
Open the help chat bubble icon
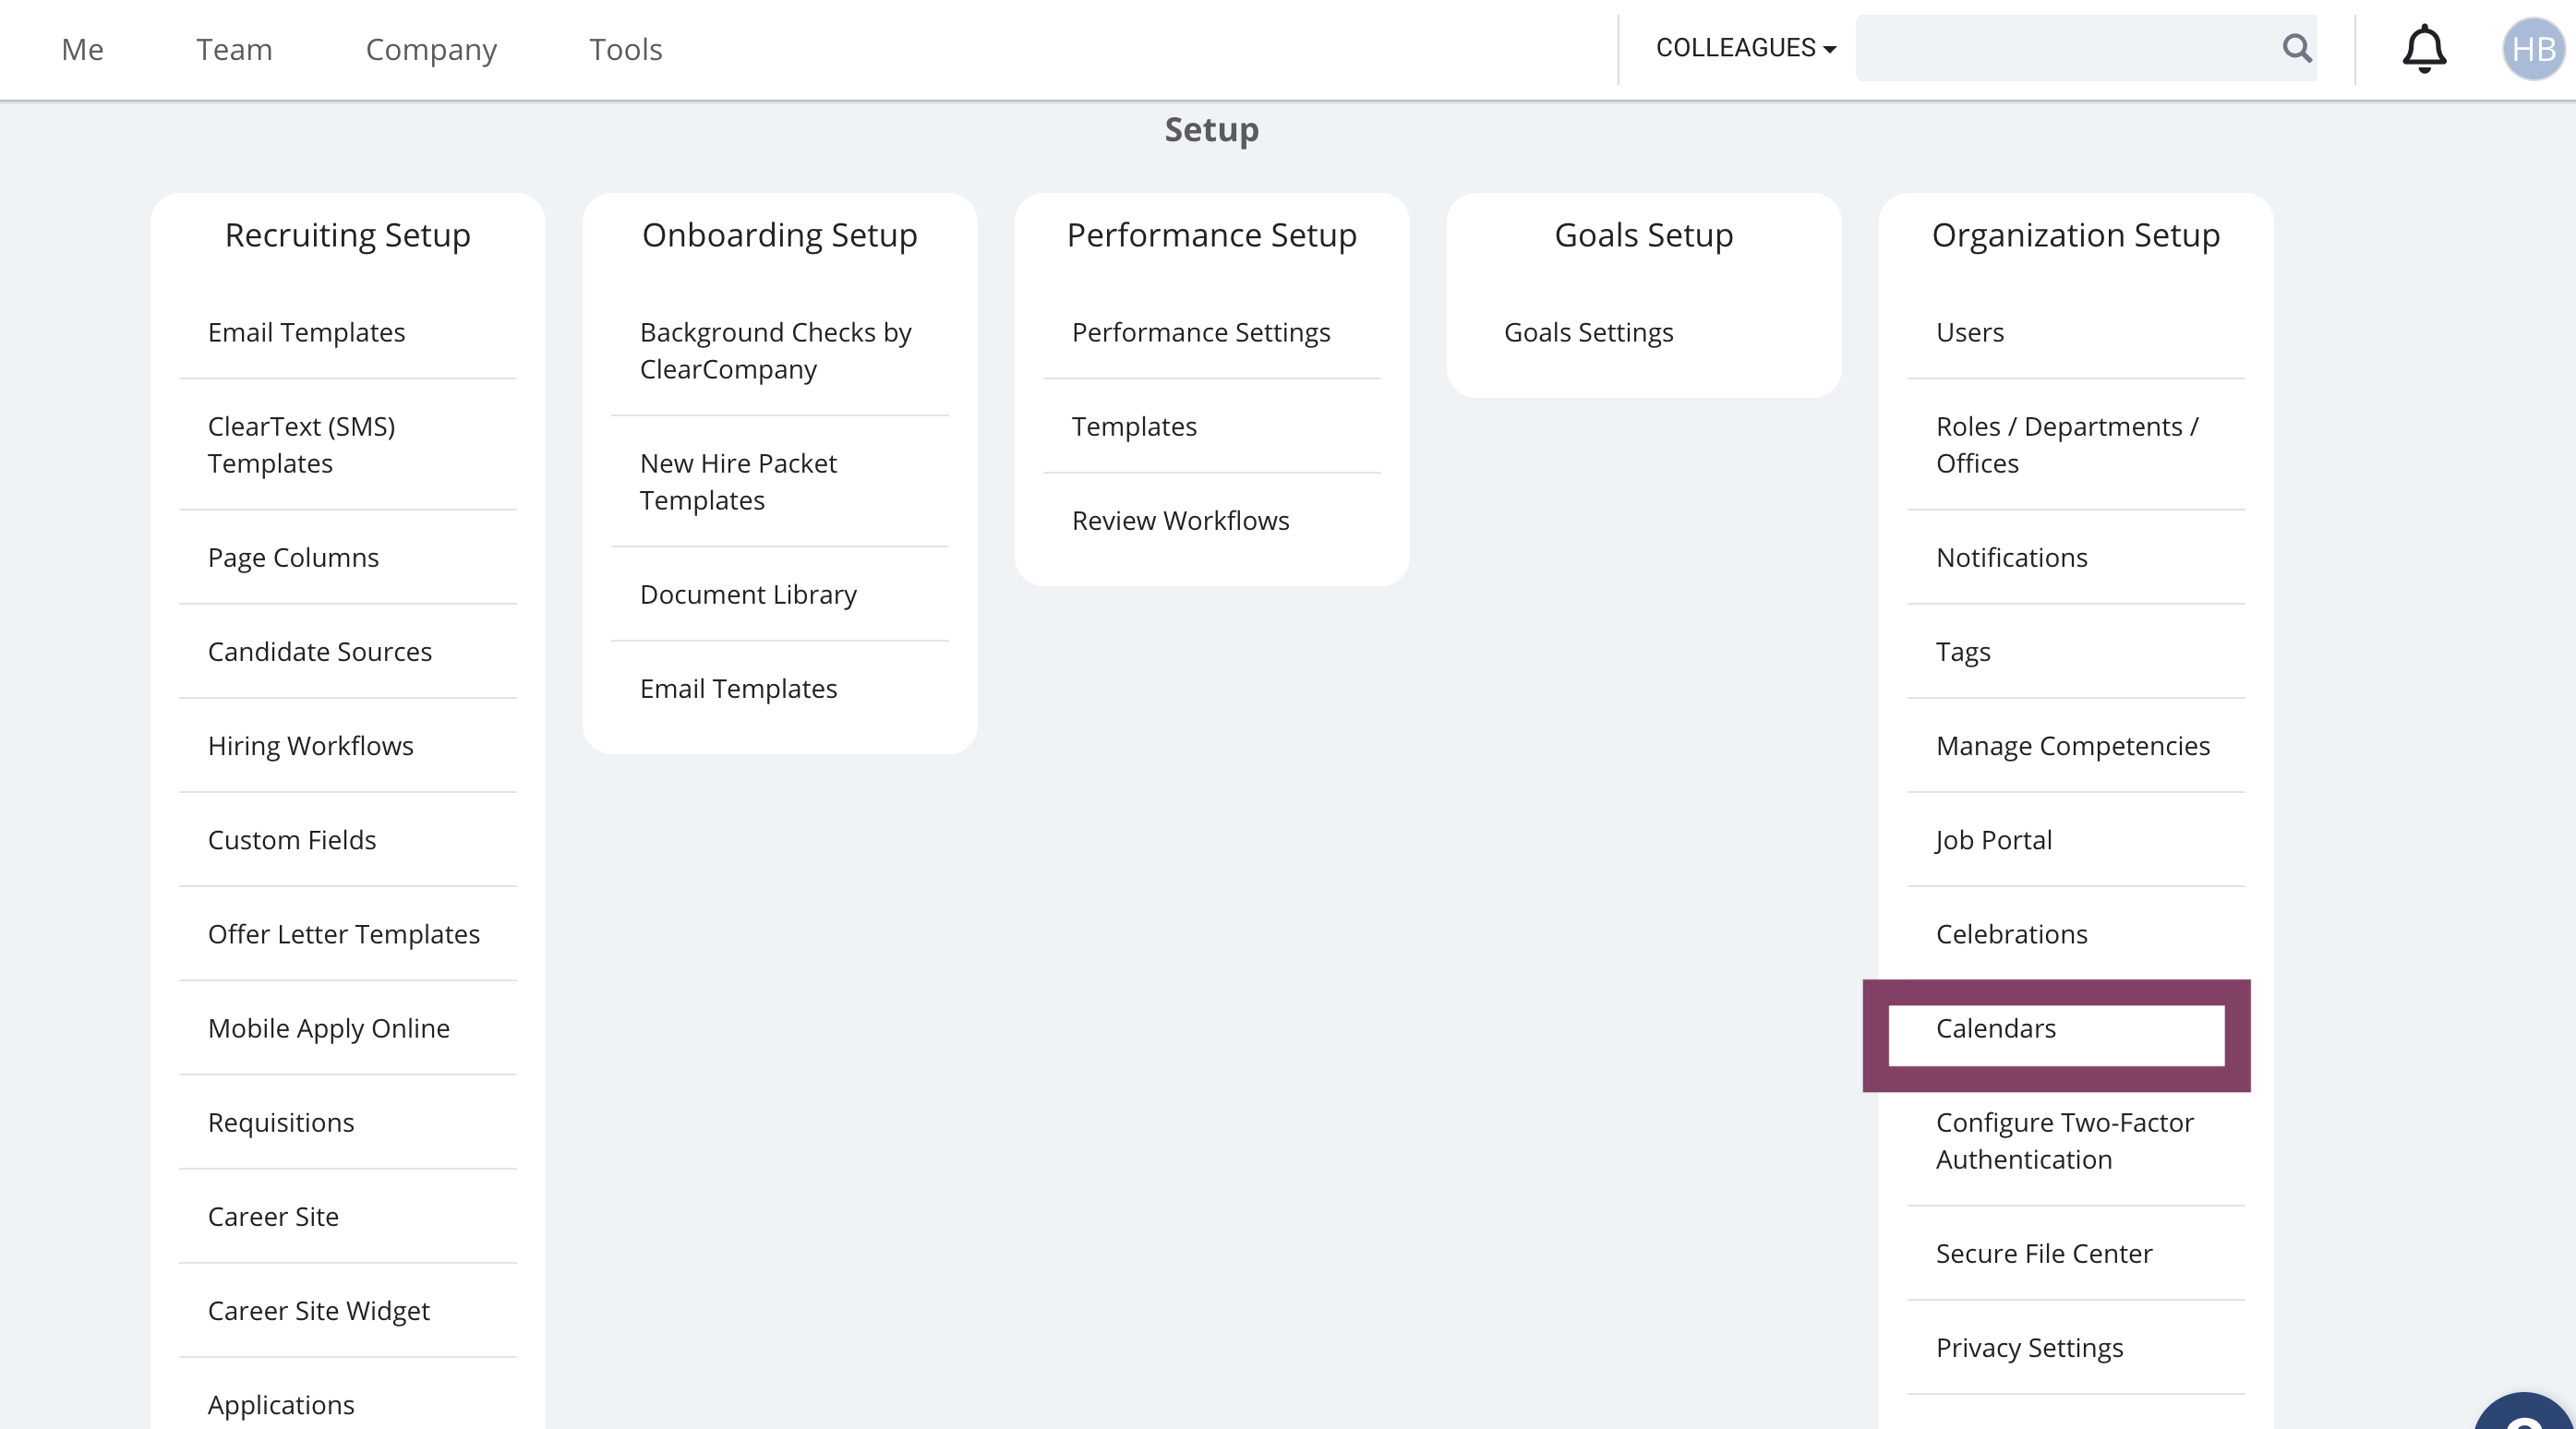(x=2526, y=1412)
